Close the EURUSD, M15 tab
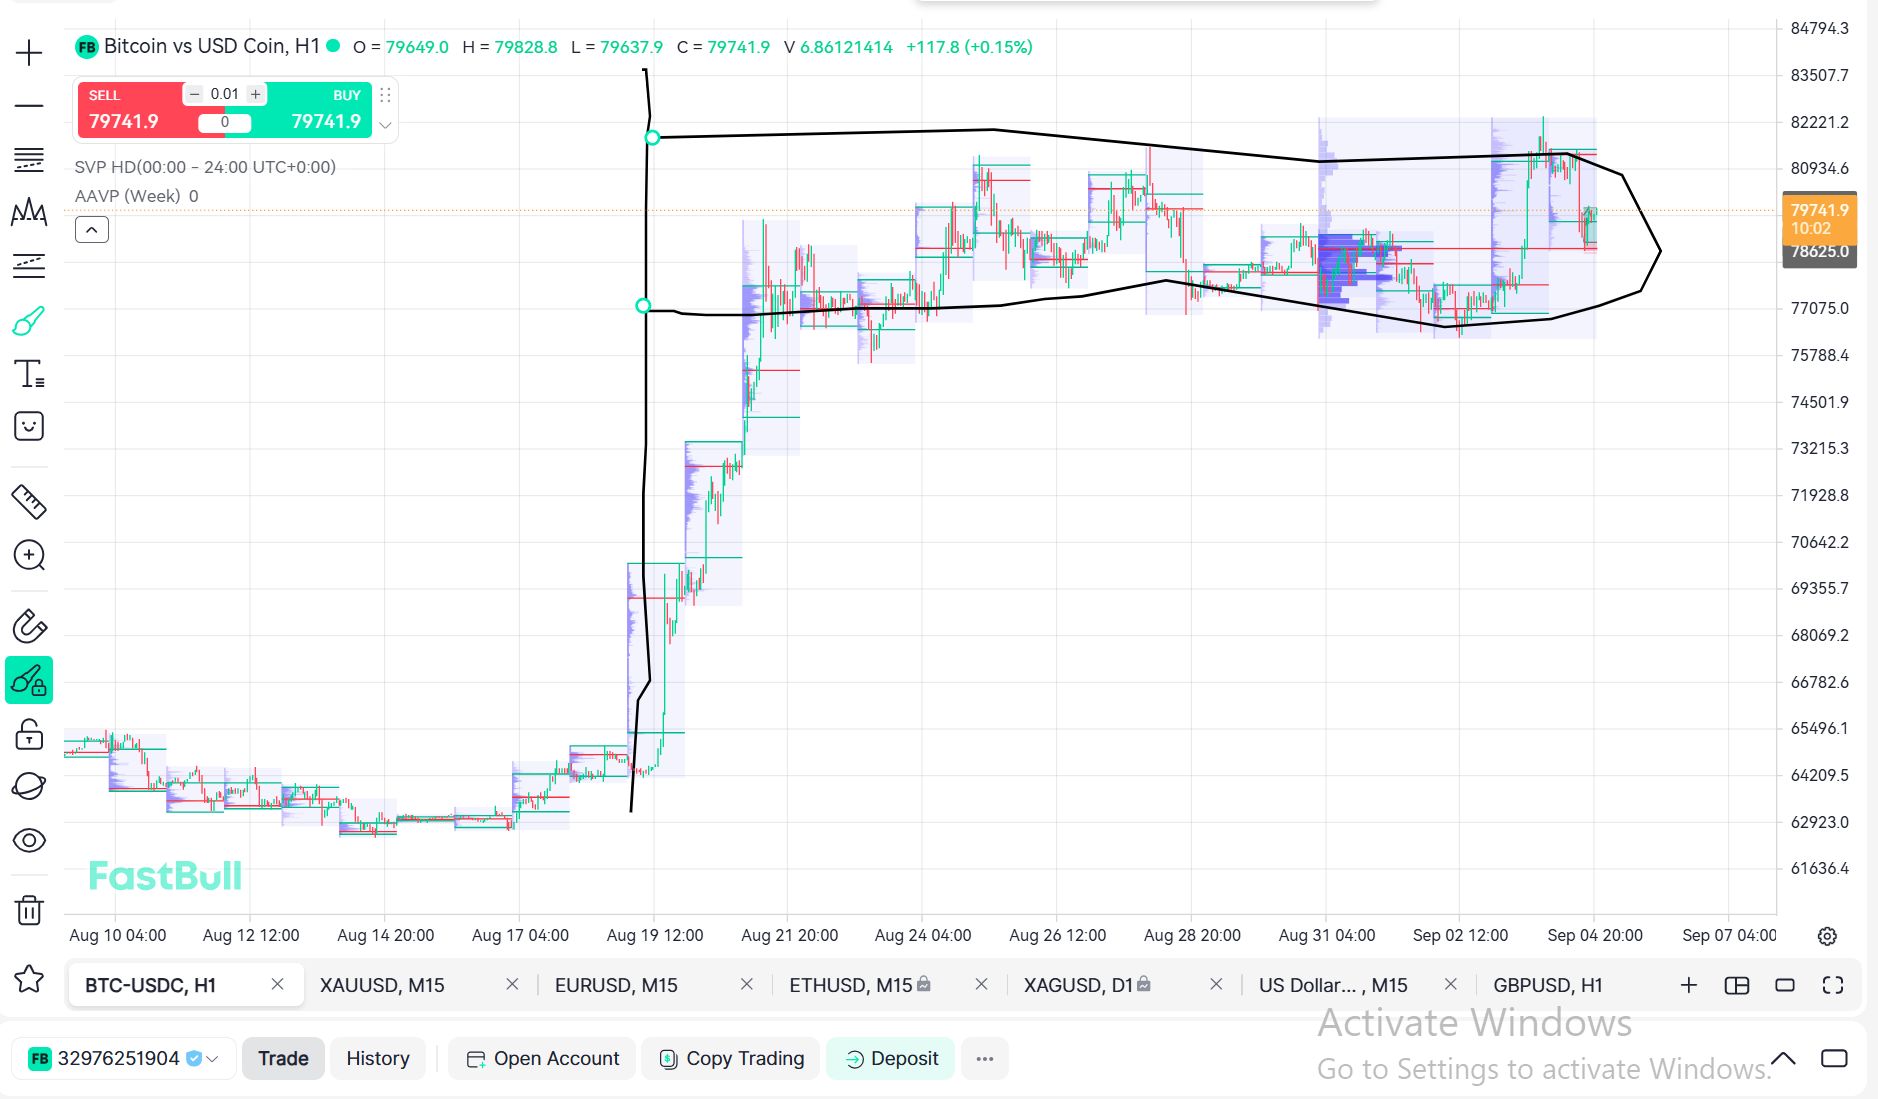This screenshot has height=1099, width=1878. tap(746, 985)
